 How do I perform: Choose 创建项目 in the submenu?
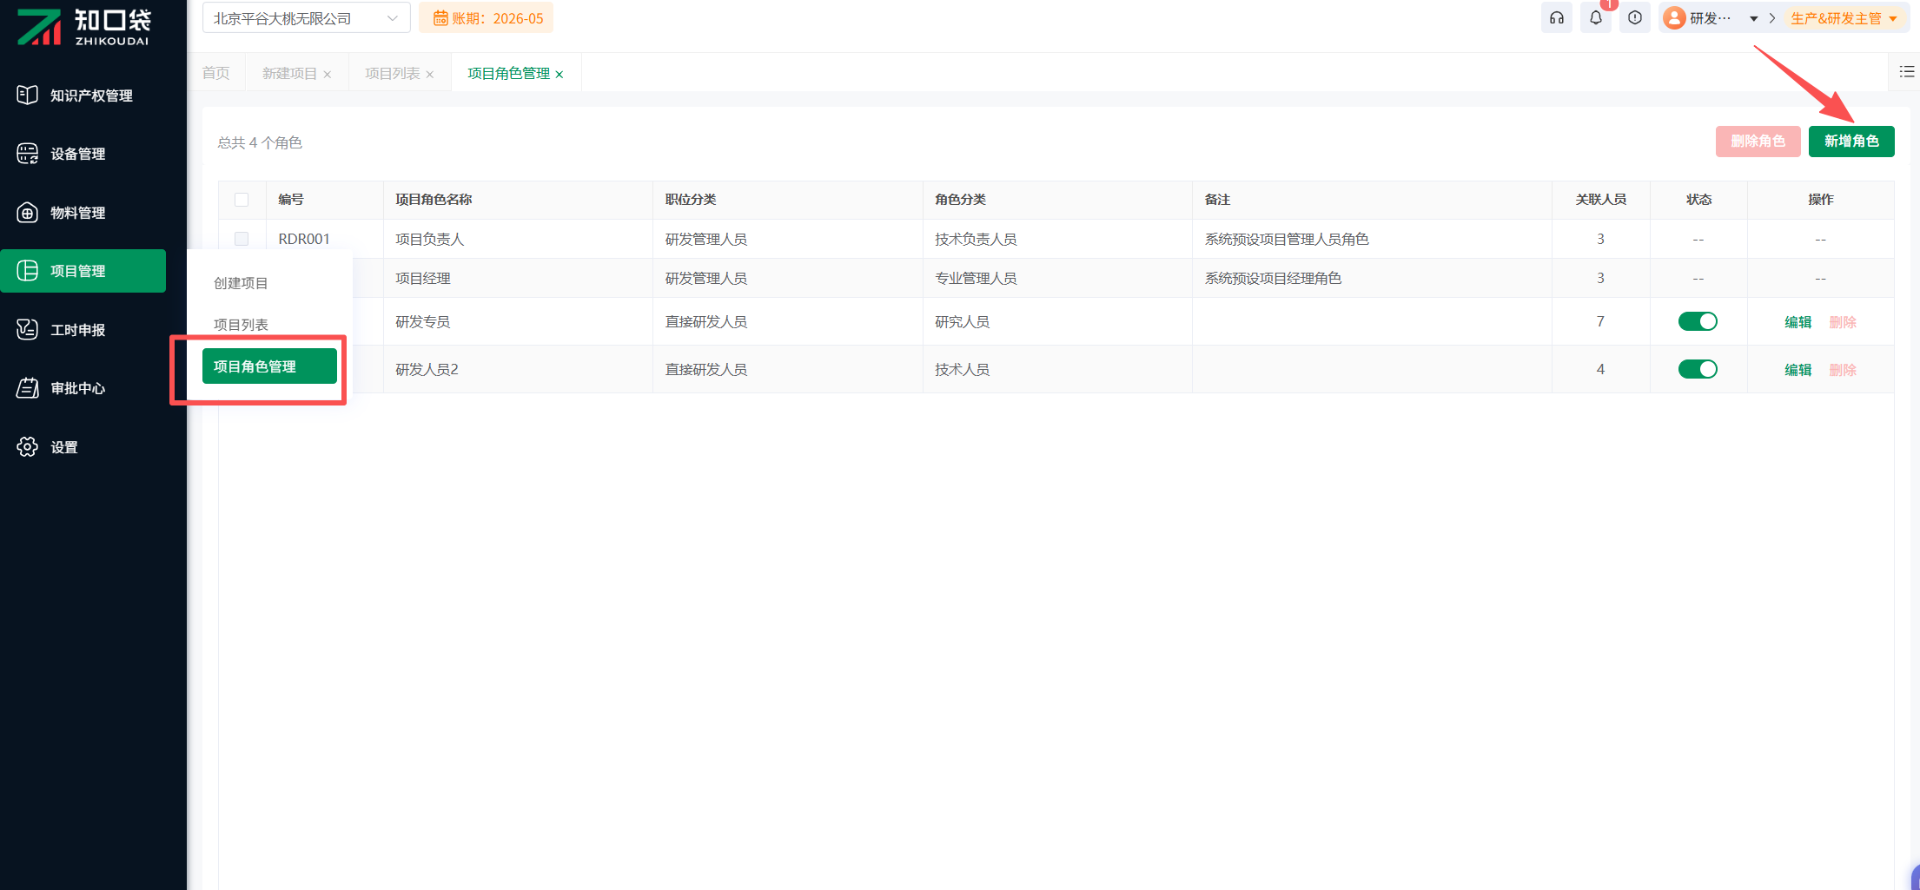click(x=241, y=283)
